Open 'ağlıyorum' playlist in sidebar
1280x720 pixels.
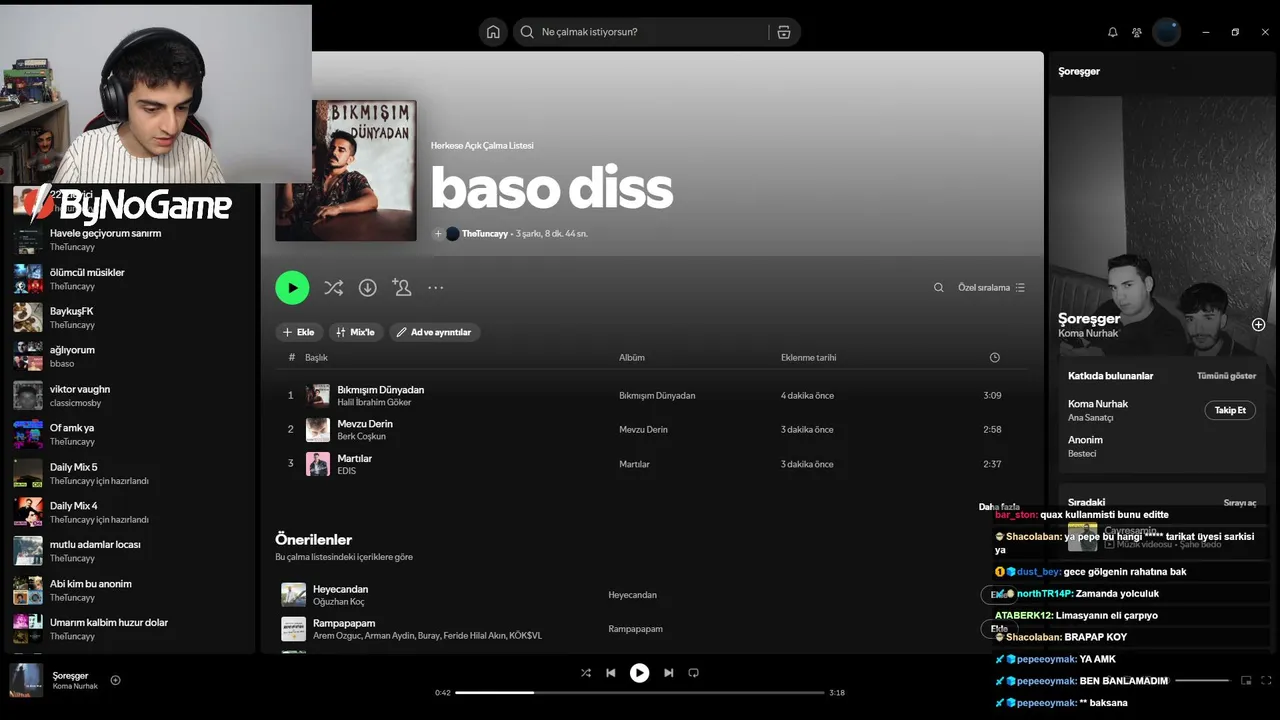click(130, 356)
